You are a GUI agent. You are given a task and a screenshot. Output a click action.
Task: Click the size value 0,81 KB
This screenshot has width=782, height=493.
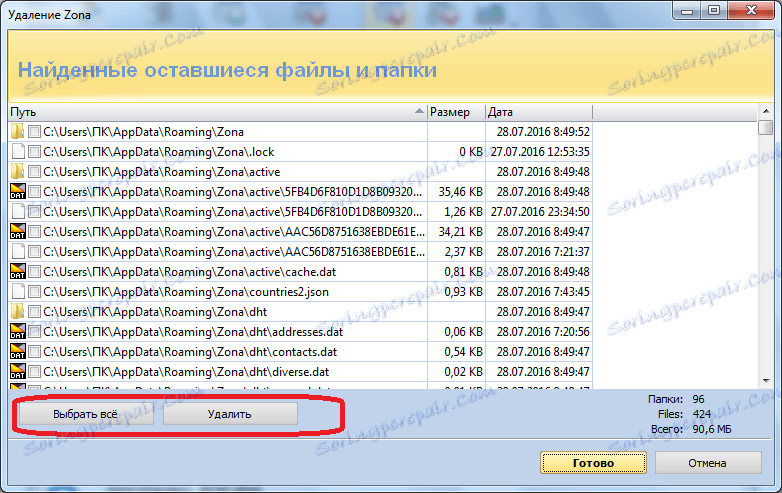click(x=463, y=272)
